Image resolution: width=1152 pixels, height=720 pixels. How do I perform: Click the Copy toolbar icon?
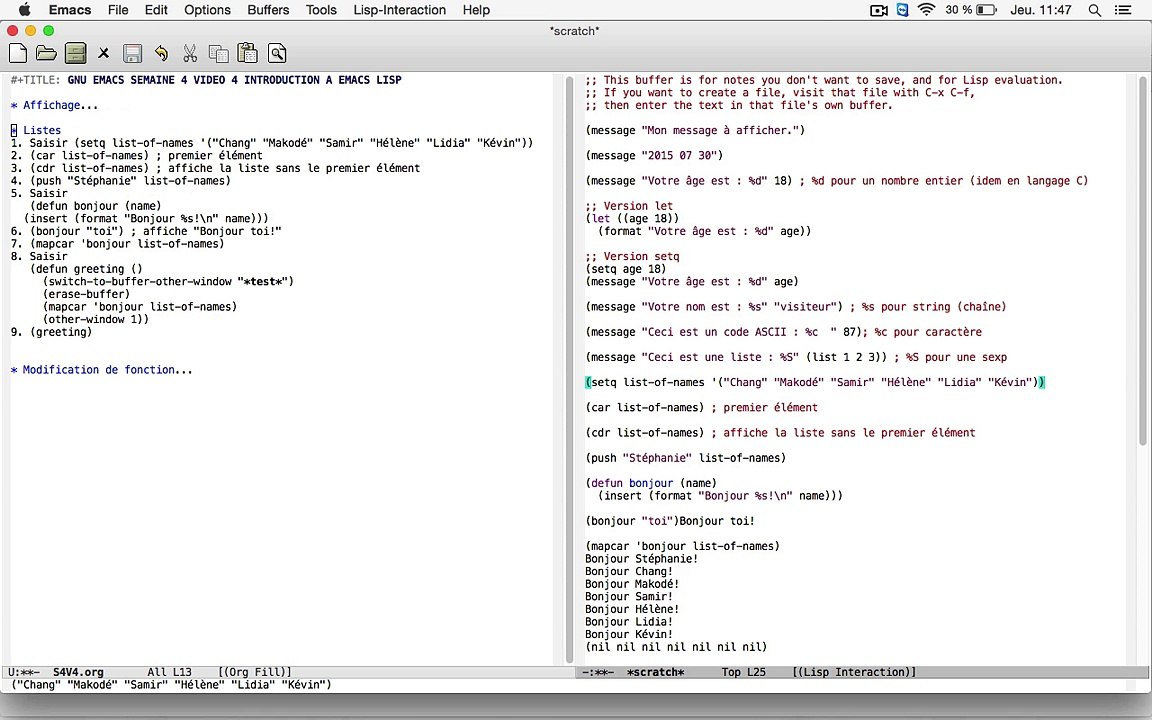pyautogui.click(x=218, y=53)
